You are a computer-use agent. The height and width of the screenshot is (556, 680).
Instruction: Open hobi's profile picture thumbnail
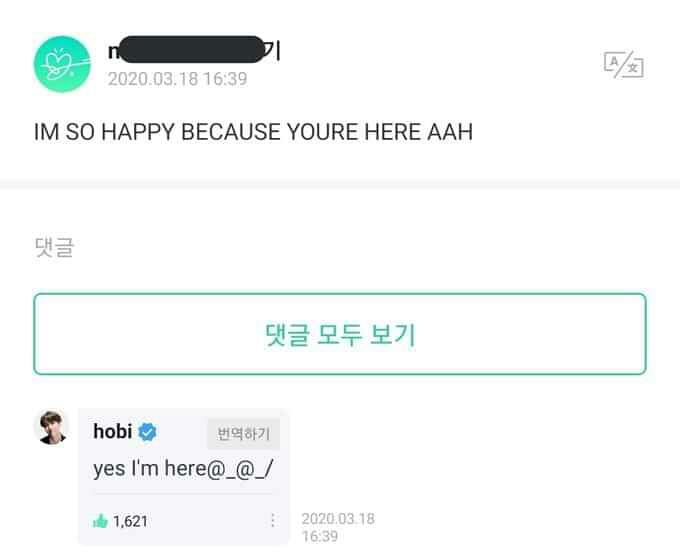(52, 427)
